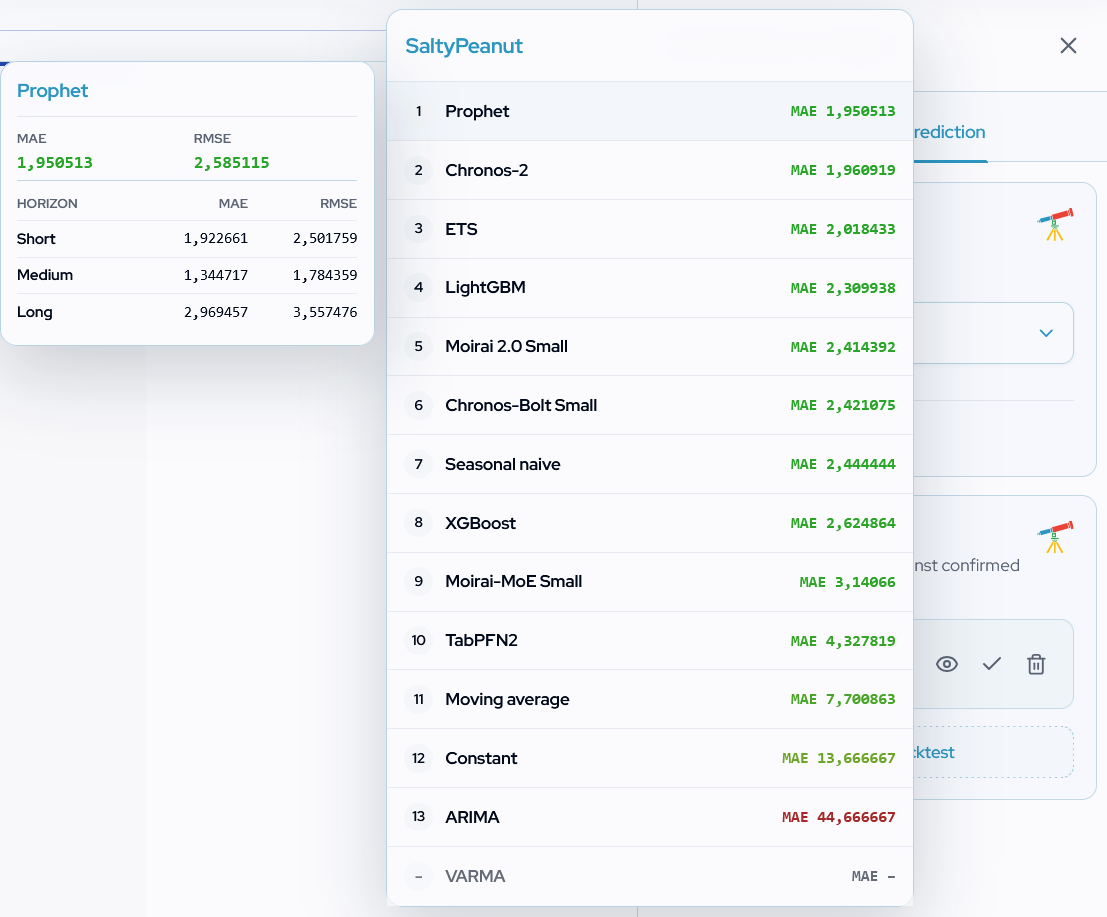Viewport: 1107px width, 917px height.
Task: Switch to the Prediction tab
Action: tap(950, 132)
